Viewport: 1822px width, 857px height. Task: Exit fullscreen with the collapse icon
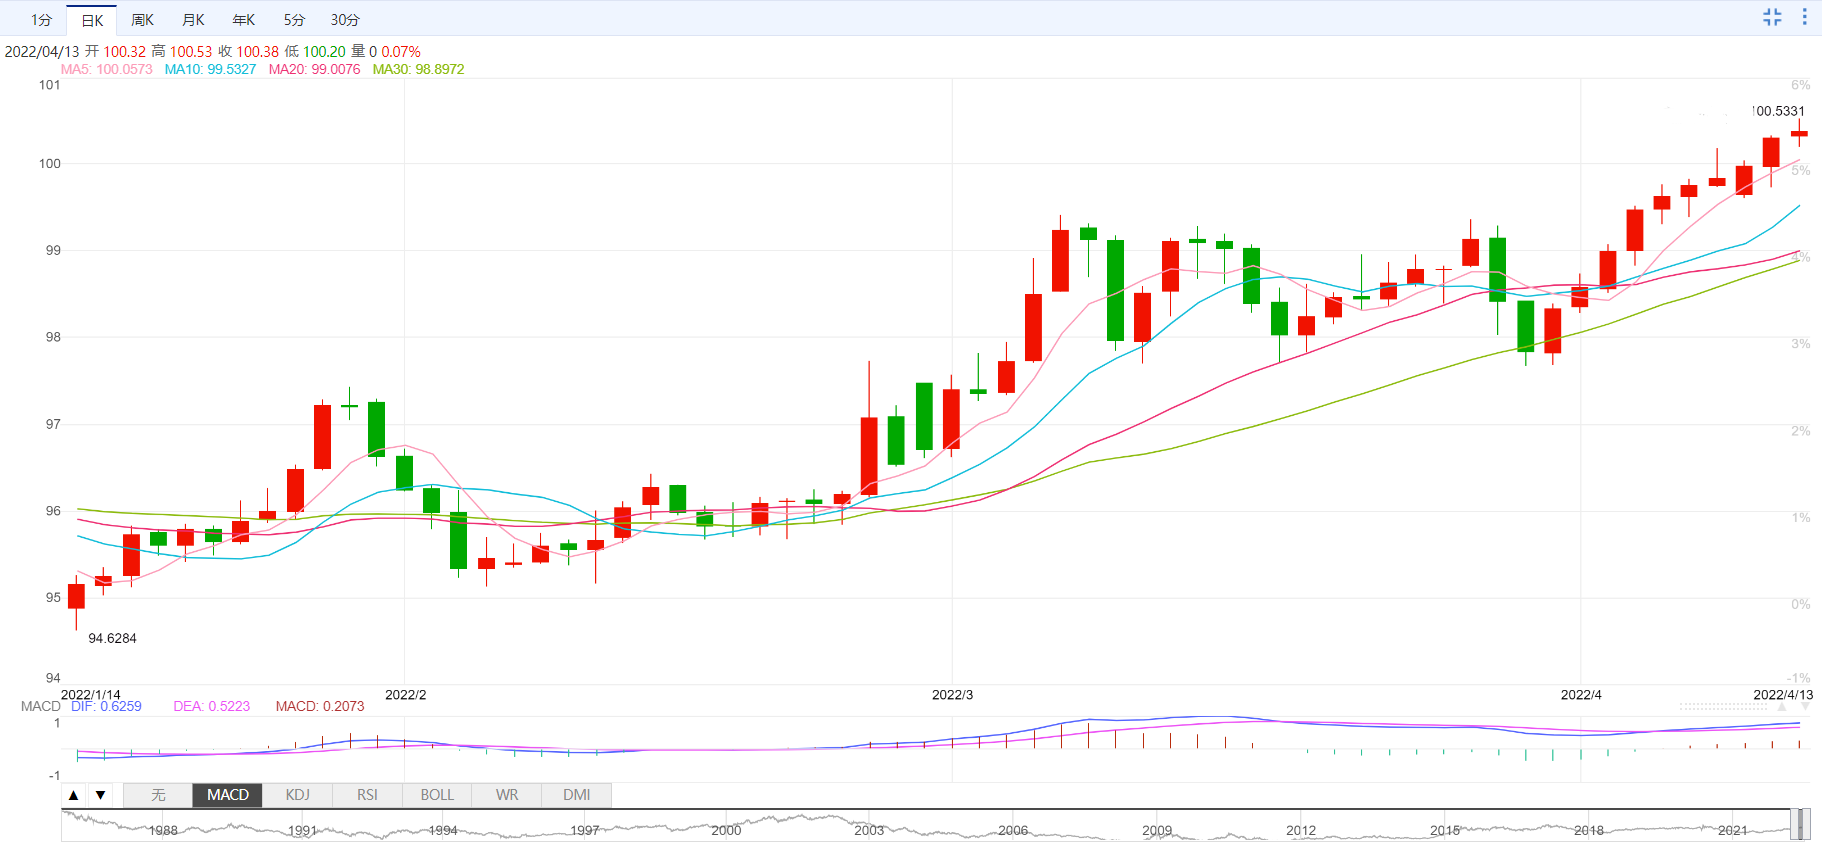tap(1772, 17)
